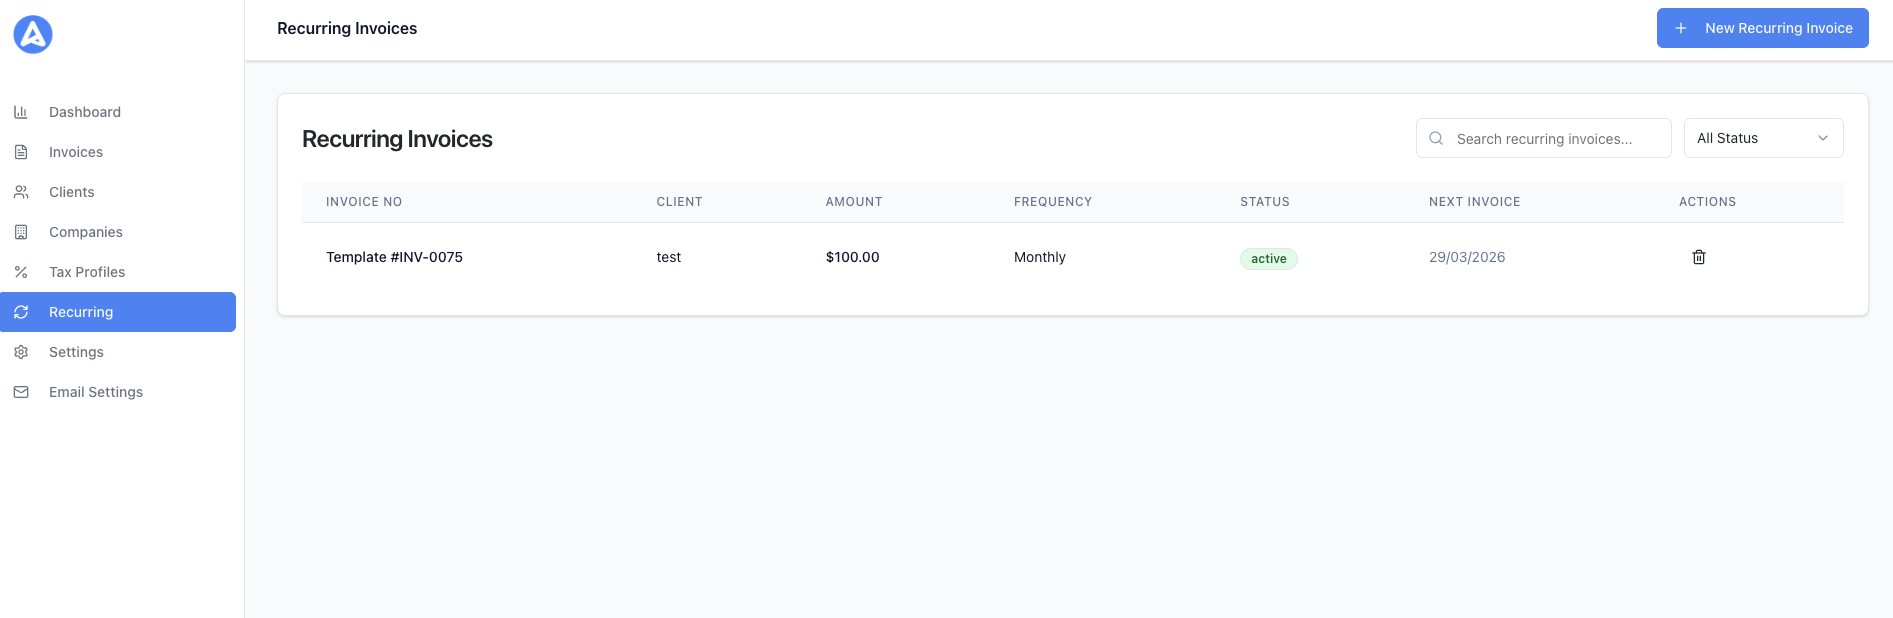Click the $100.00 amount cell

click(852, 257)
